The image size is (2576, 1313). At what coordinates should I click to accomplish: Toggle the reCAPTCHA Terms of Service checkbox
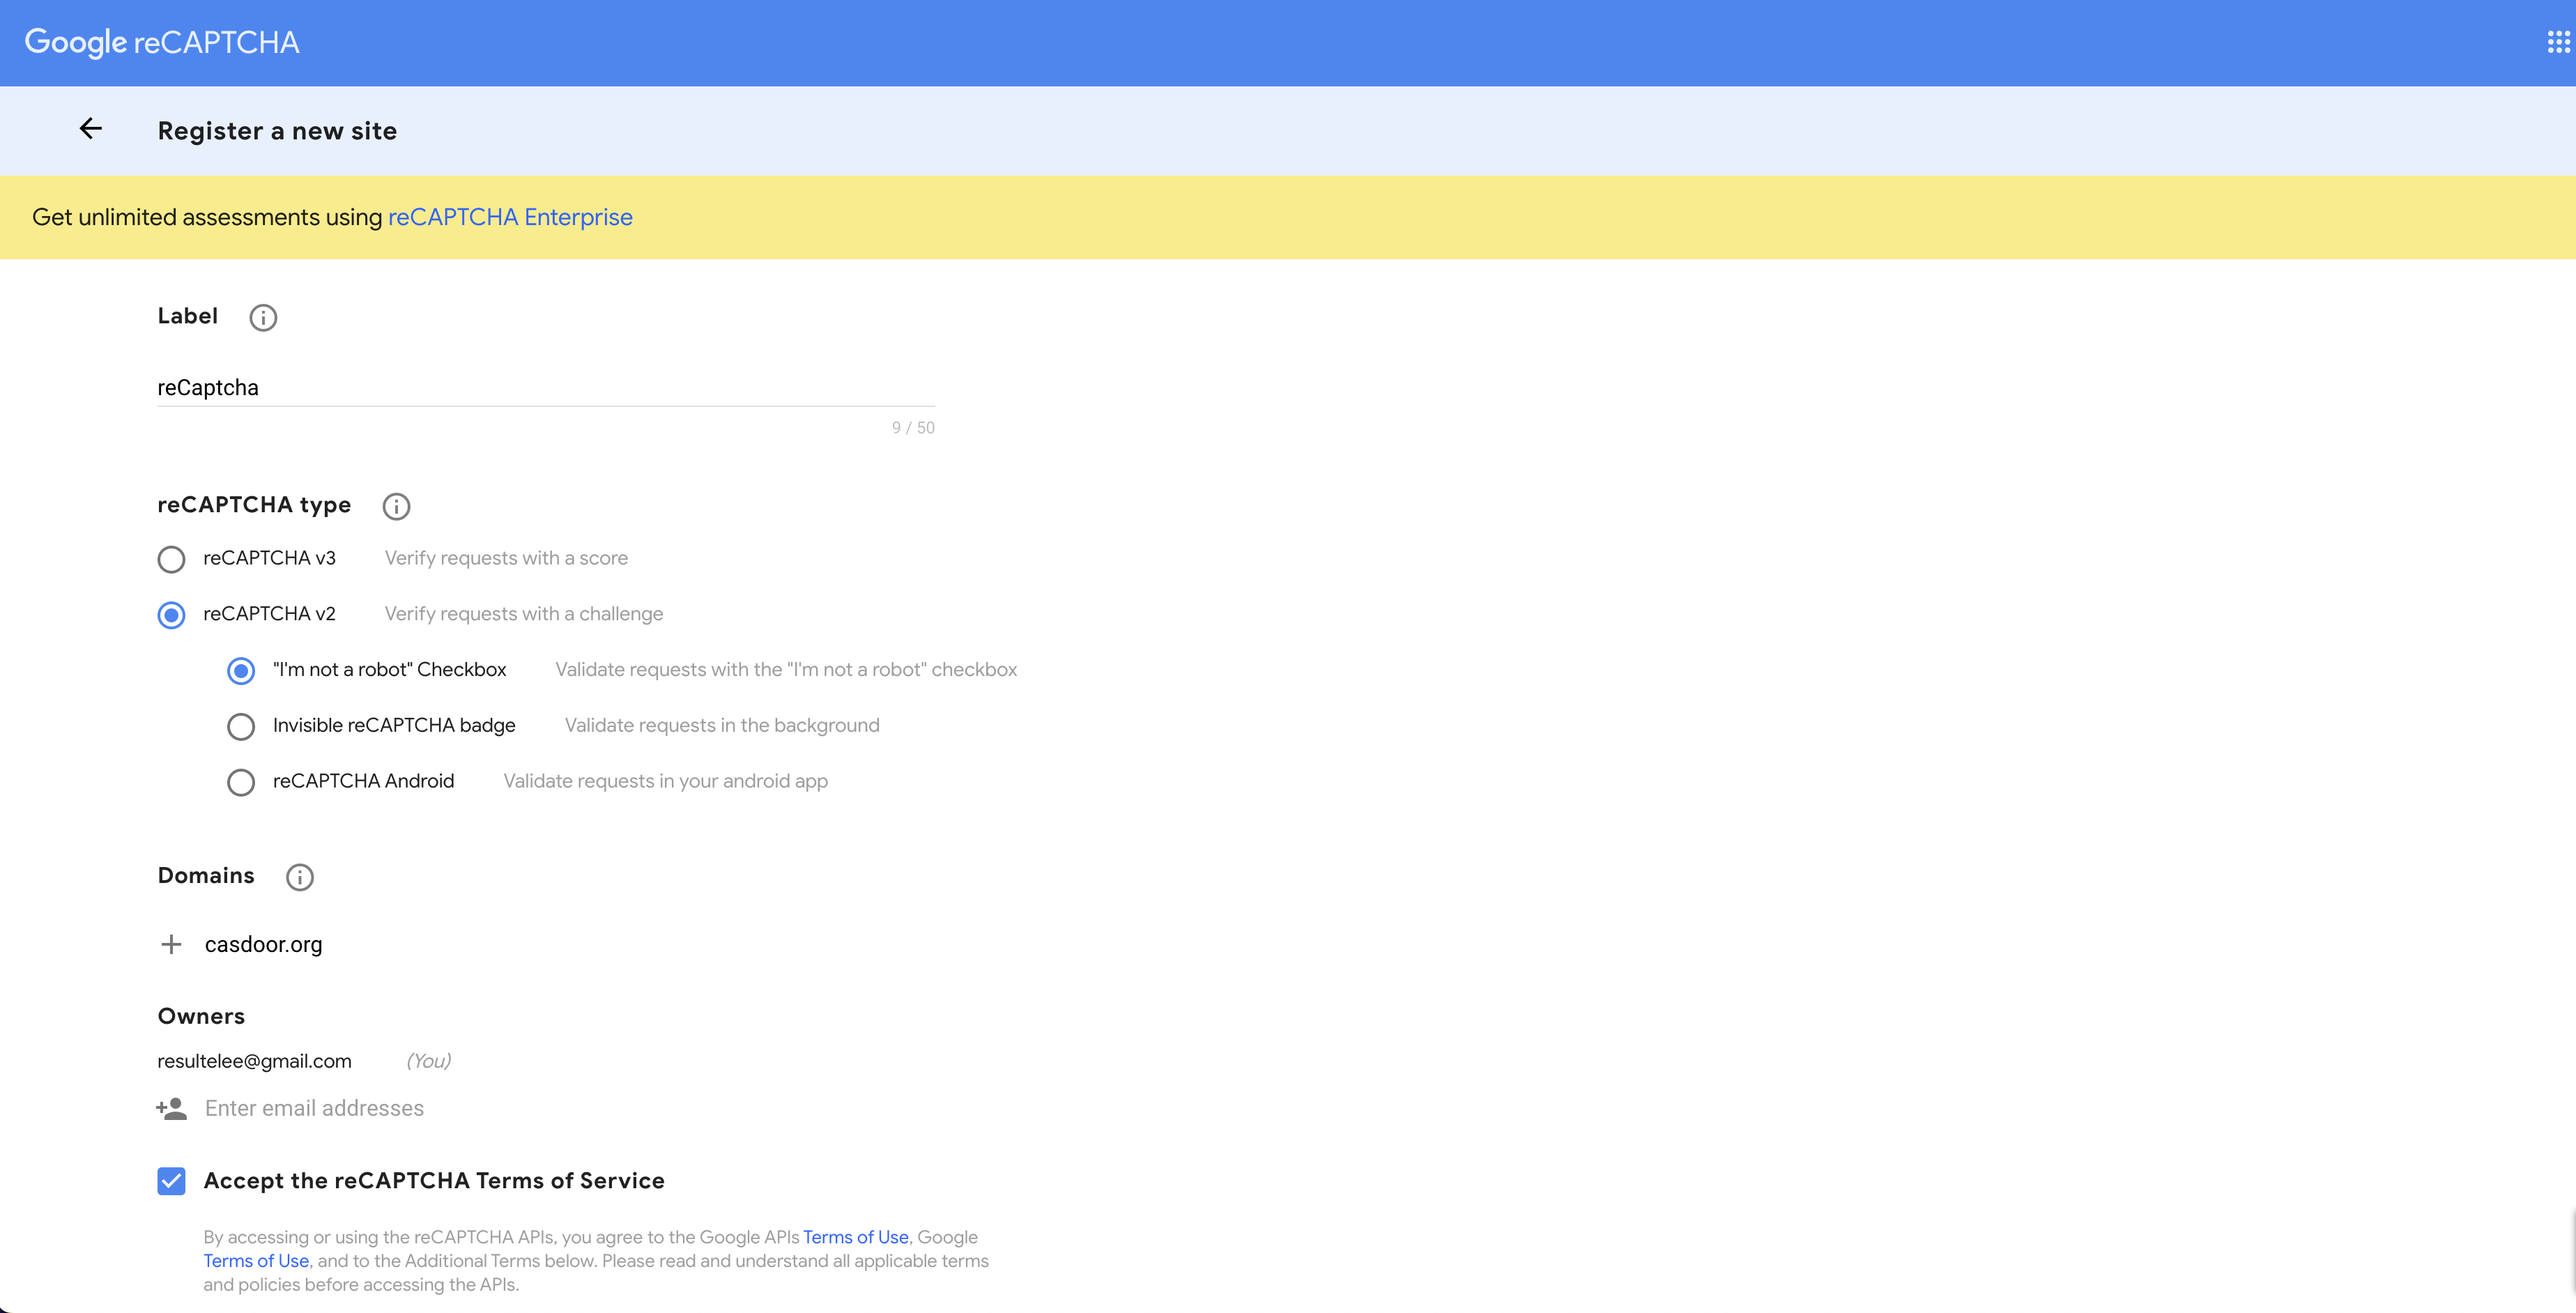[x=171, y=1181]
